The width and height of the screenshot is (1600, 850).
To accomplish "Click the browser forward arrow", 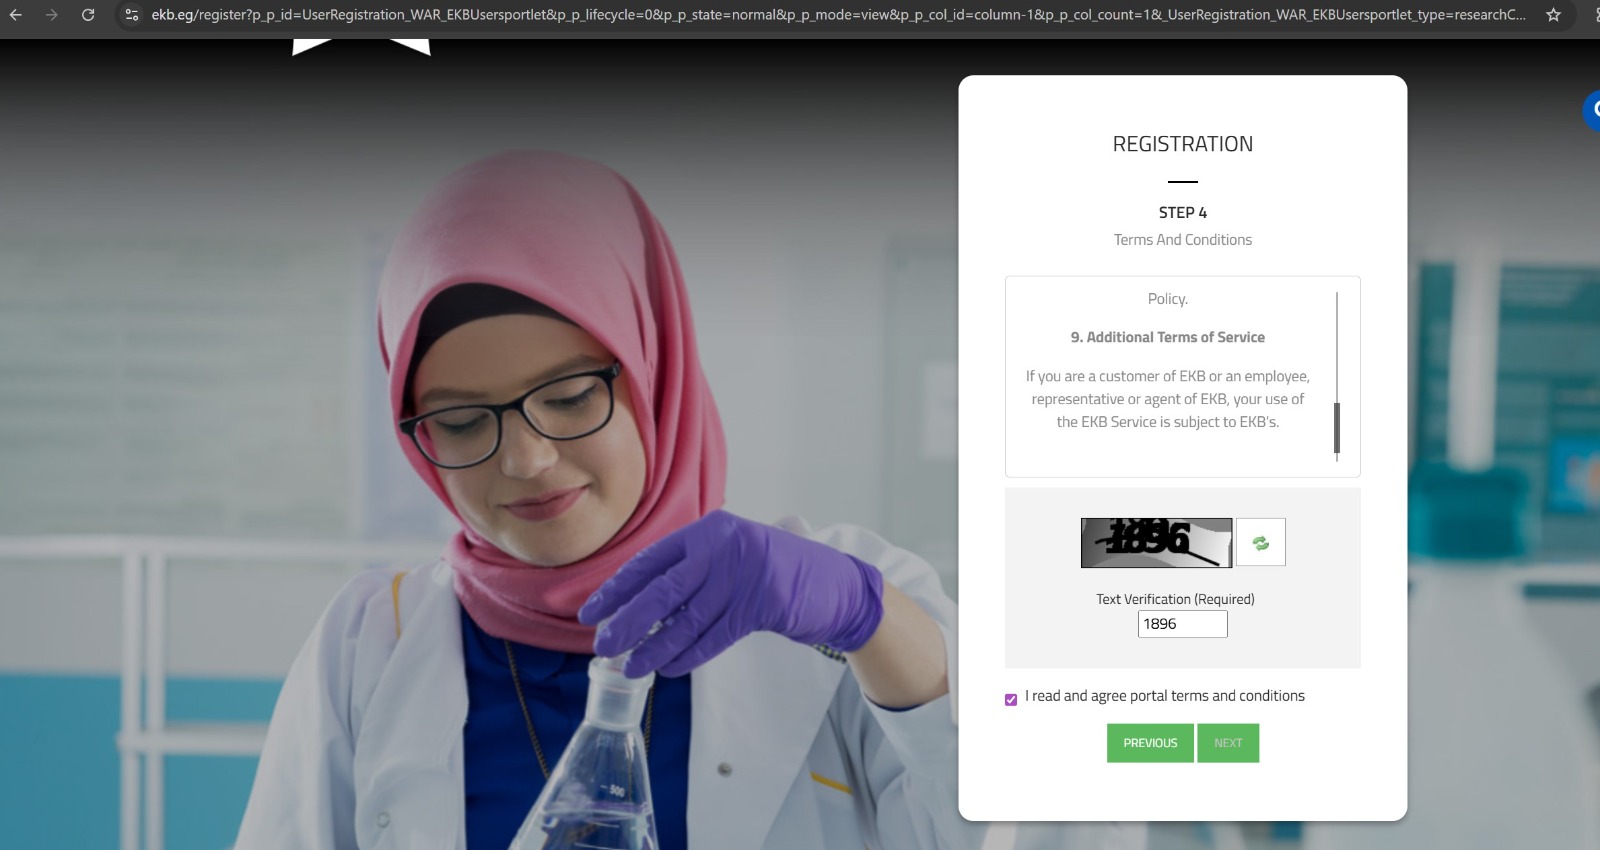I will [52, 15].
